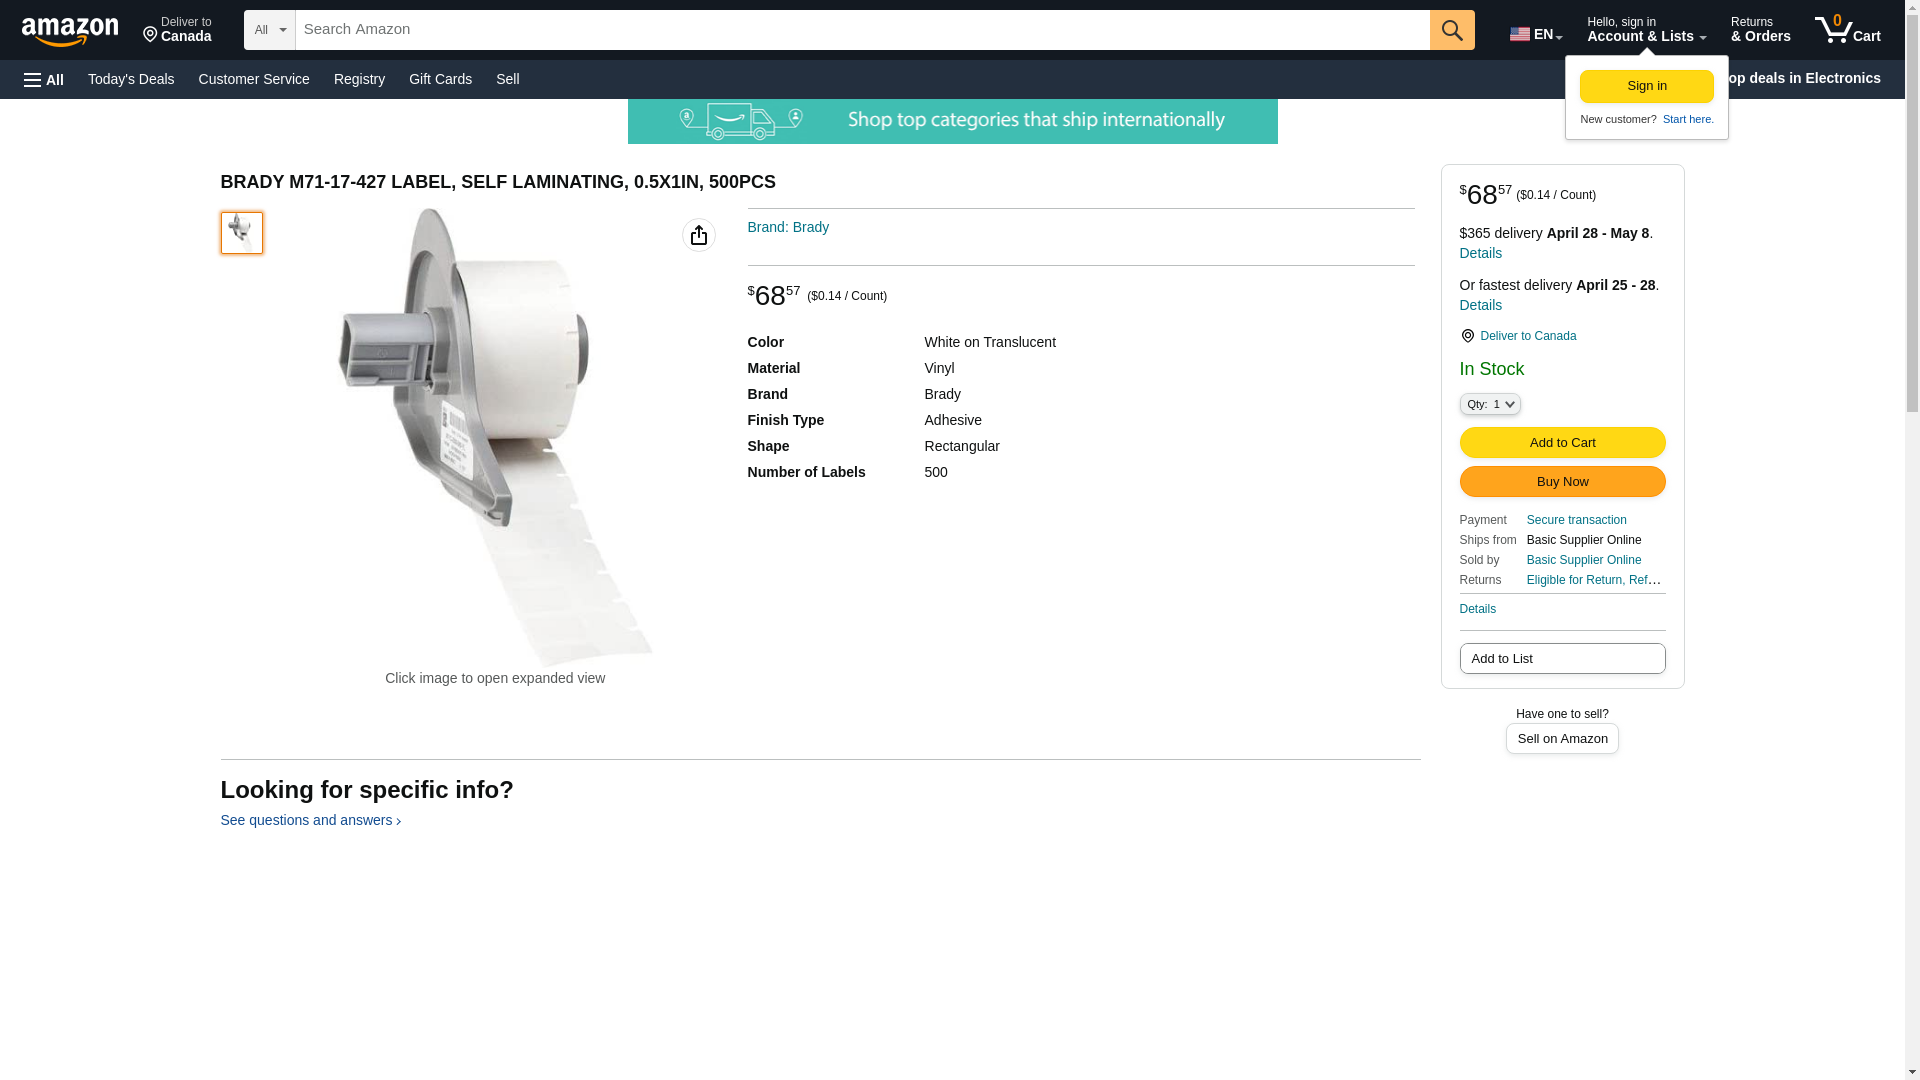
Task: Click inside the Search Amazon field
Action: 862,30
